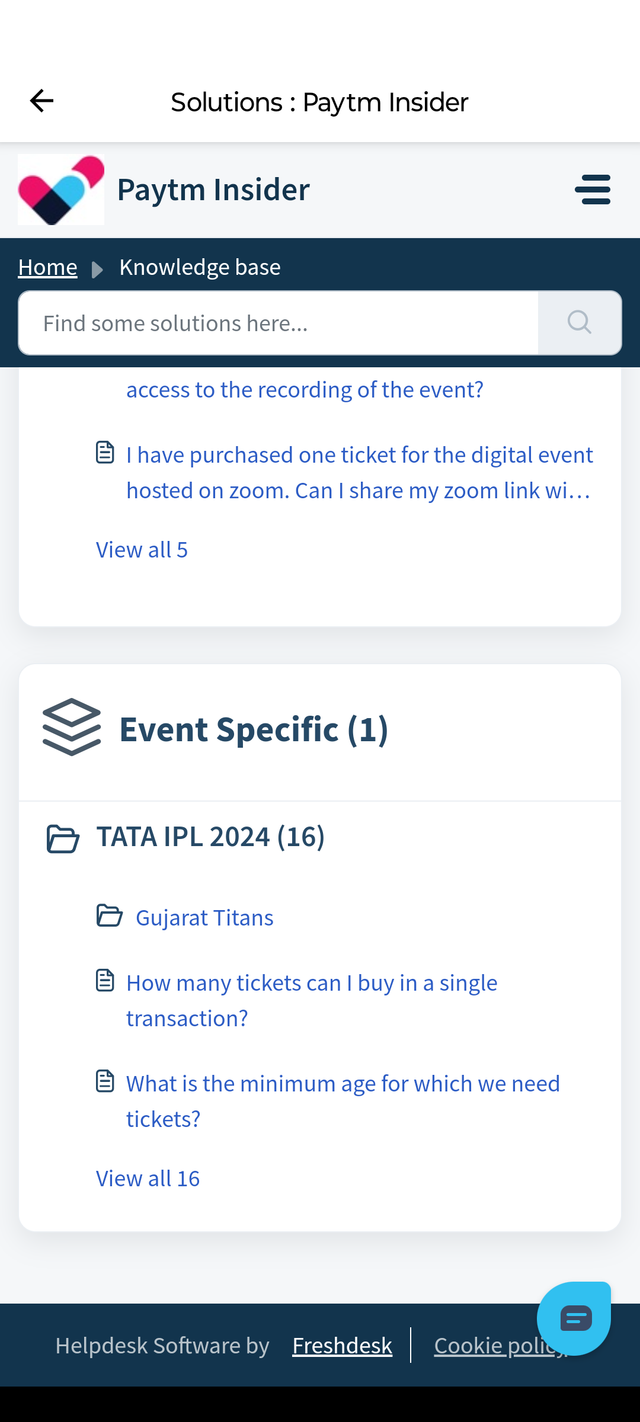Open the Gujarat Titans folder link

204,918
